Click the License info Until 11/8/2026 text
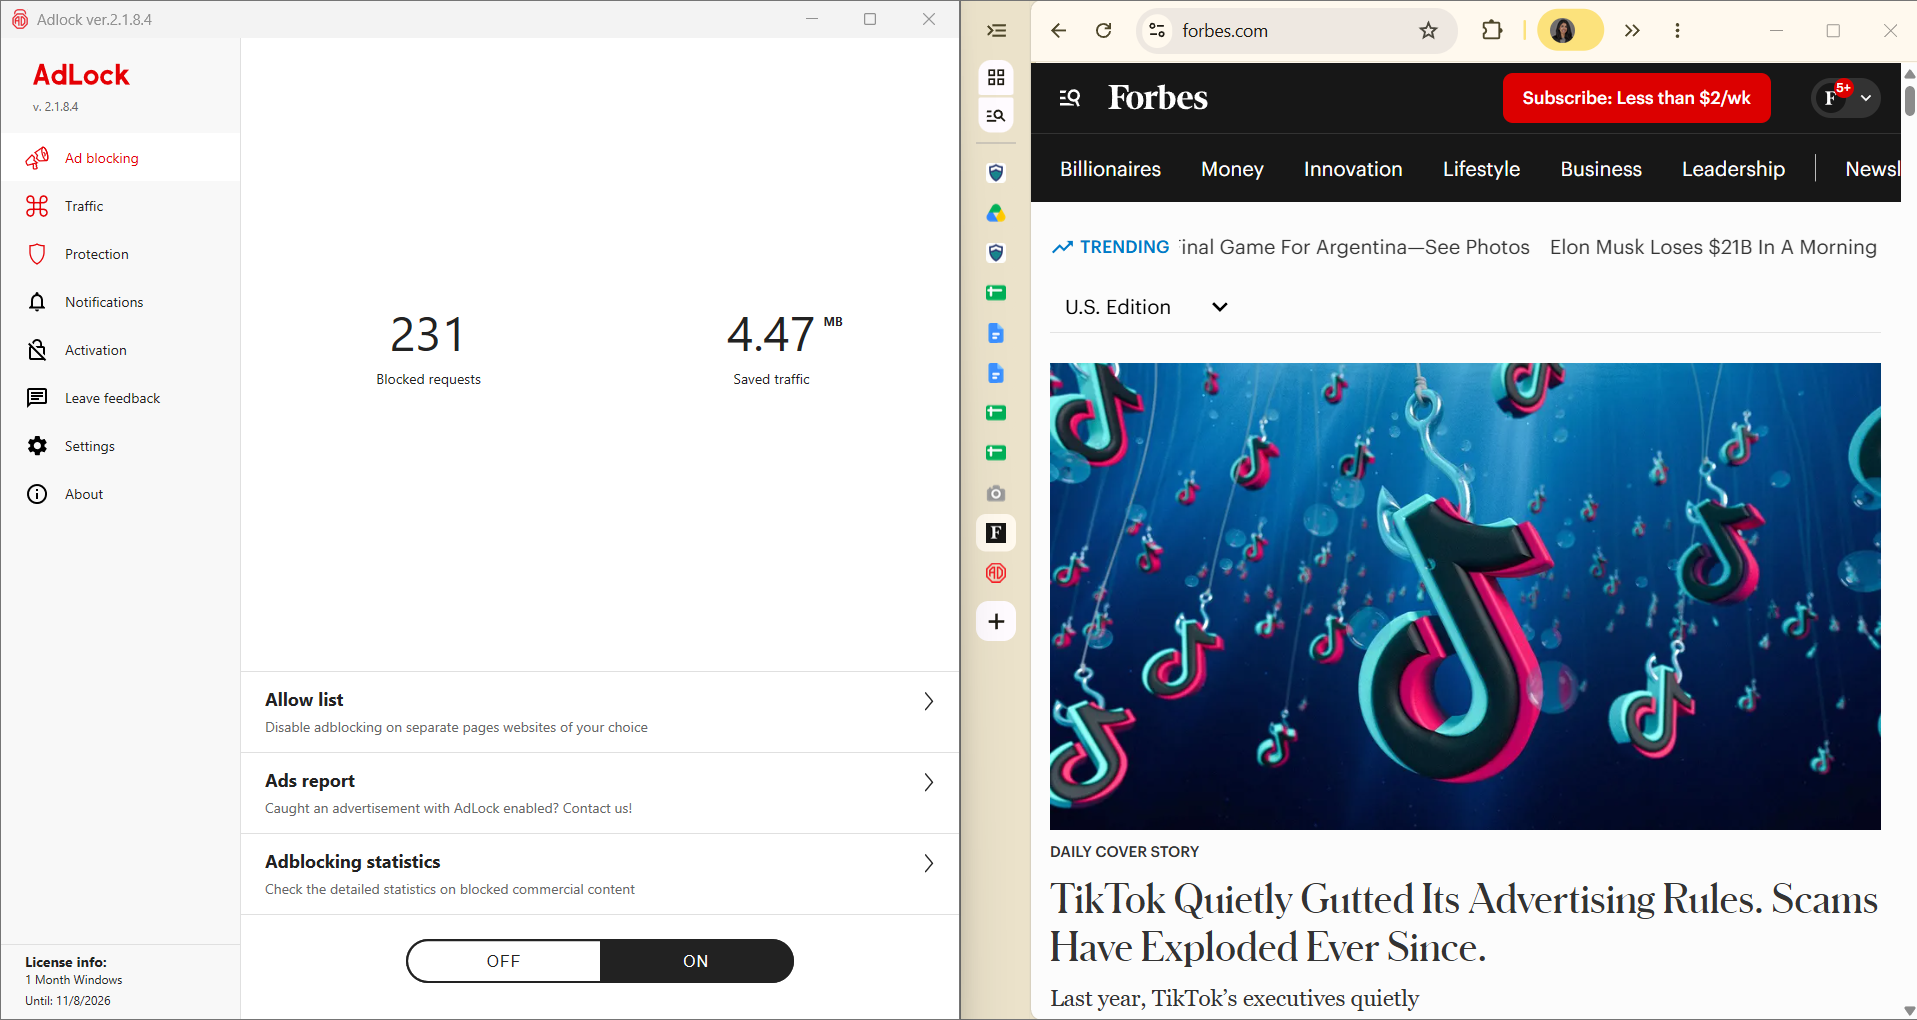 (68, 1000)
